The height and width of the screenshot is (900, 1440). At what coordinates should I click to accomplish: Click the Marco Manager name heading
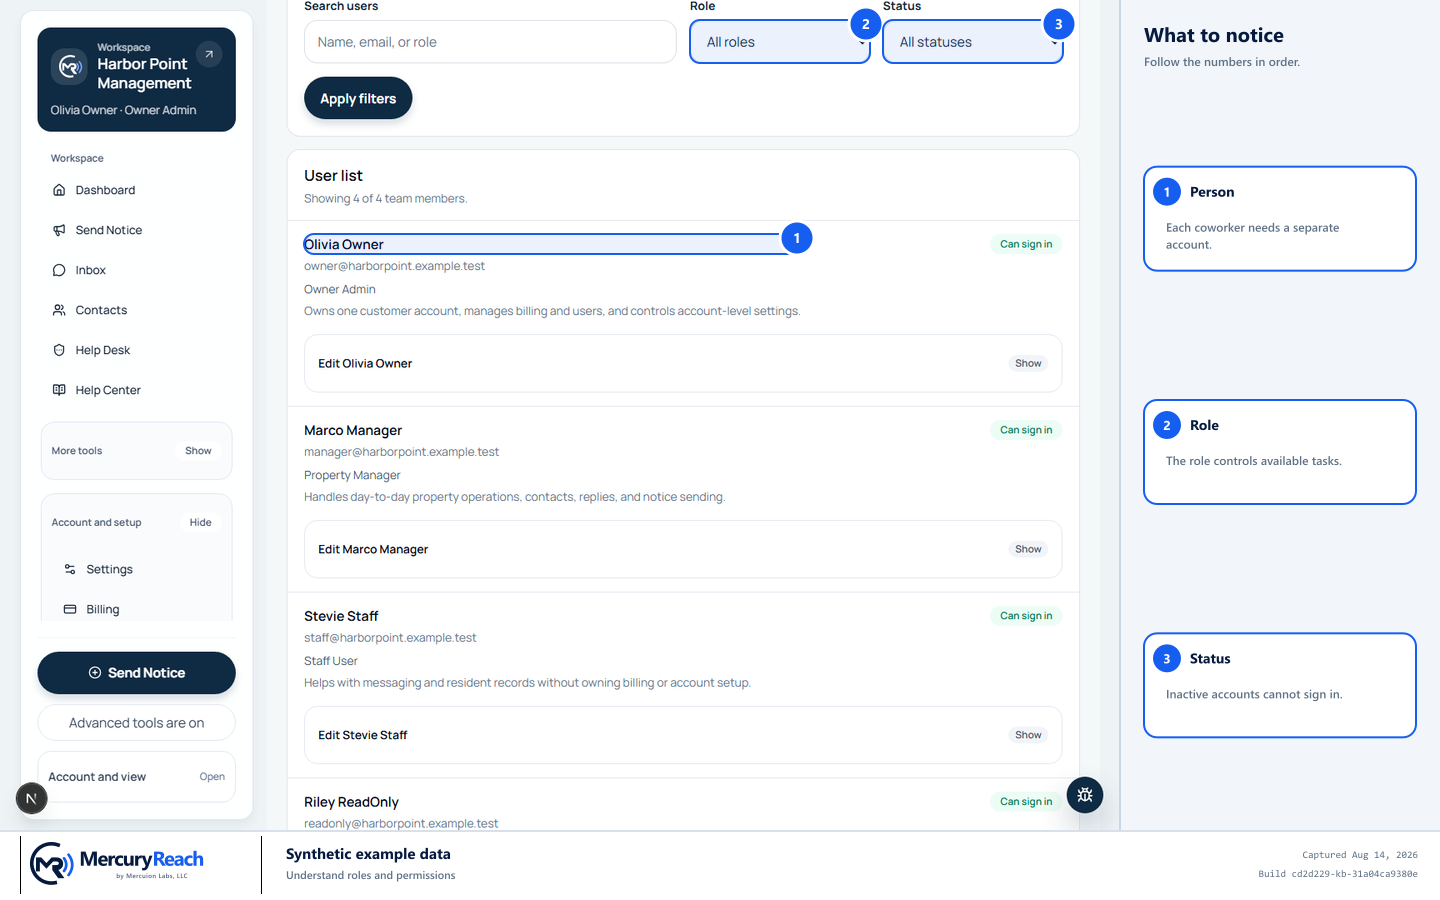pos(353,430)
